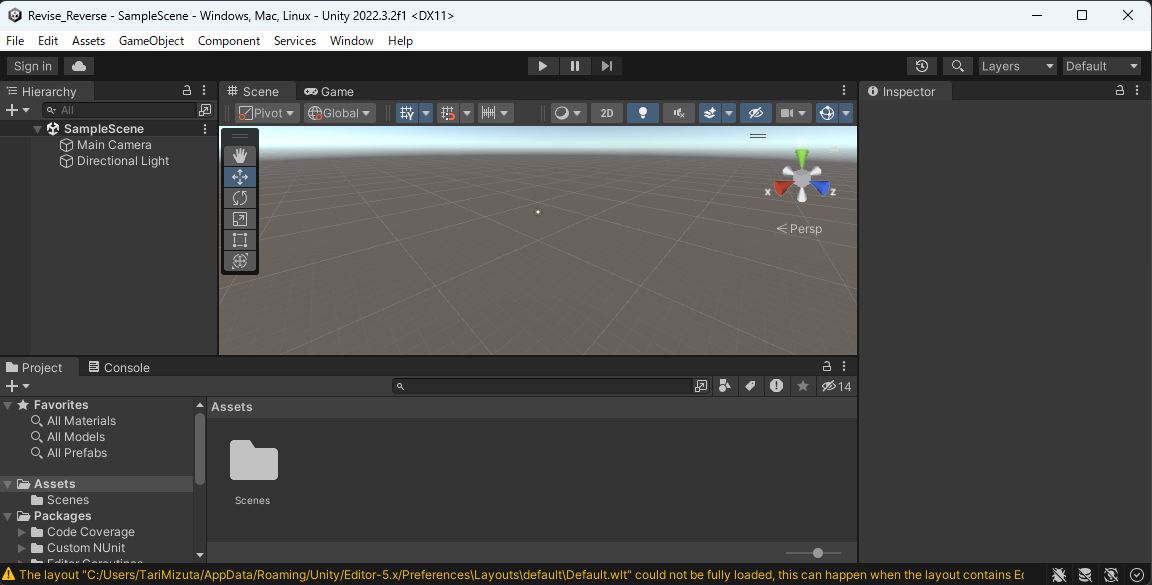Open Scene view more options menu
This screenshot has height=585, width=1152.
[x=844, y=90]
